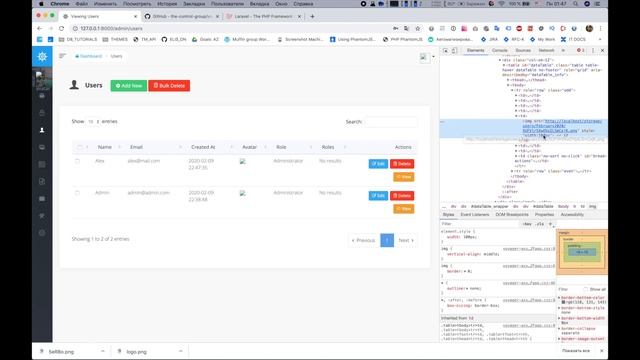Click the Alex row avatar image
Viewport: 640px width, 360px height.
[x=242, y=161]
